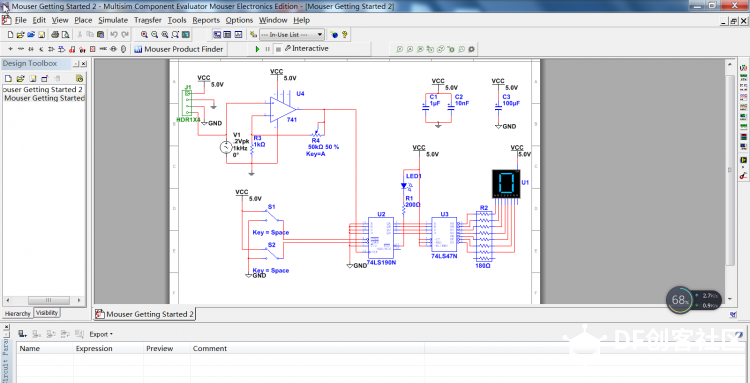
Task: Click the Preview column header
Action: coord(167,349)
